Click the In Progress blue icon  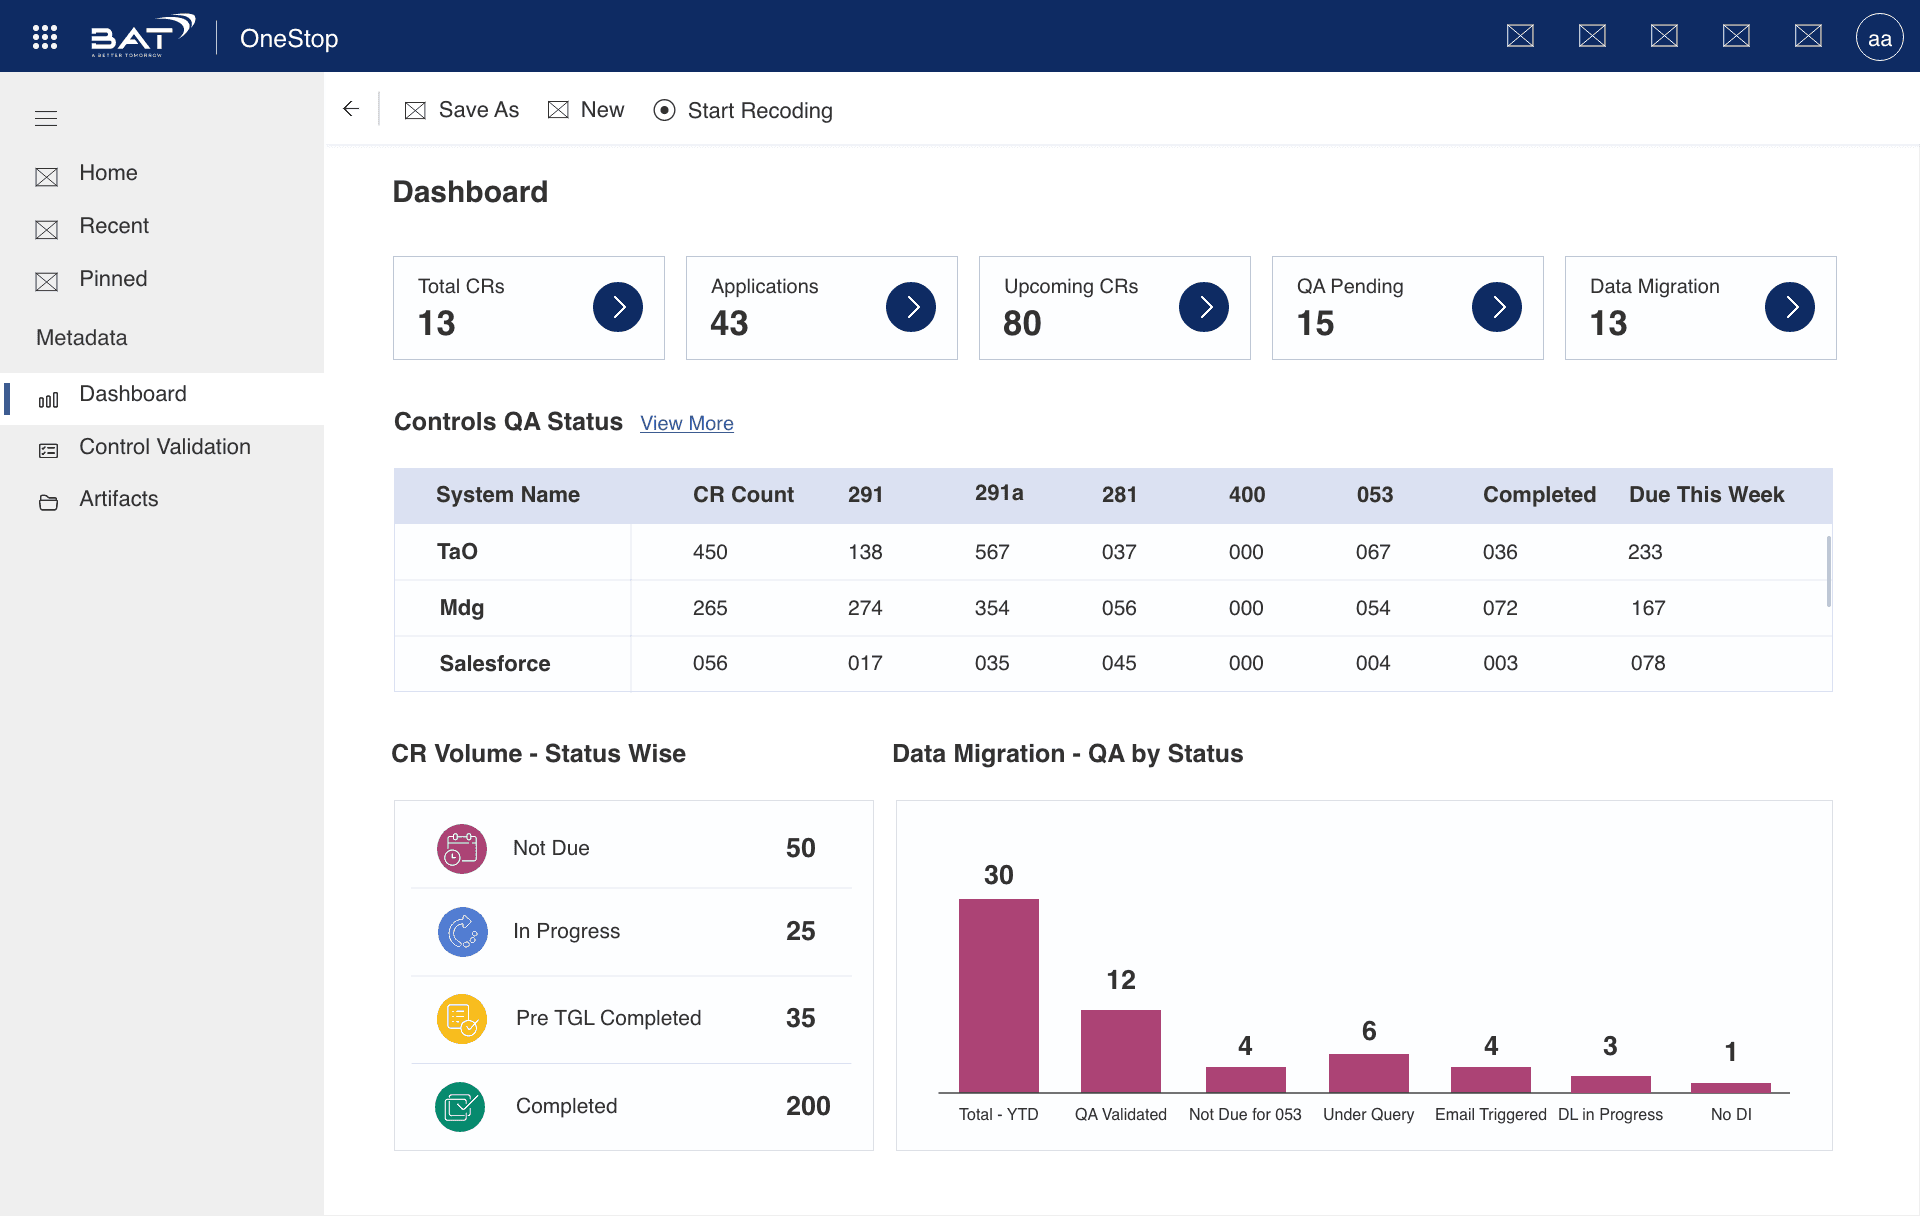tap(462, 932)
